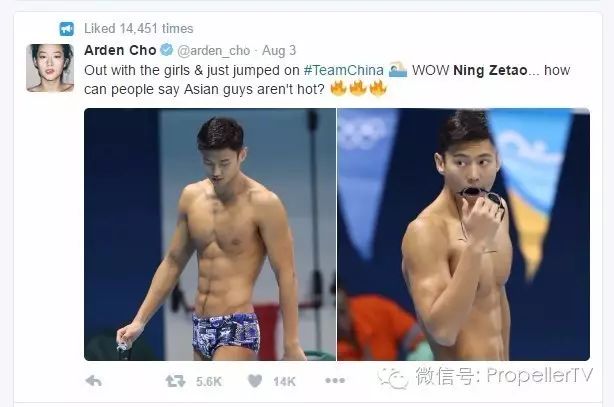The height and width of the screenshot is (407, 614).
Task: Click the 5.6K retweet count
Action: 209,382
